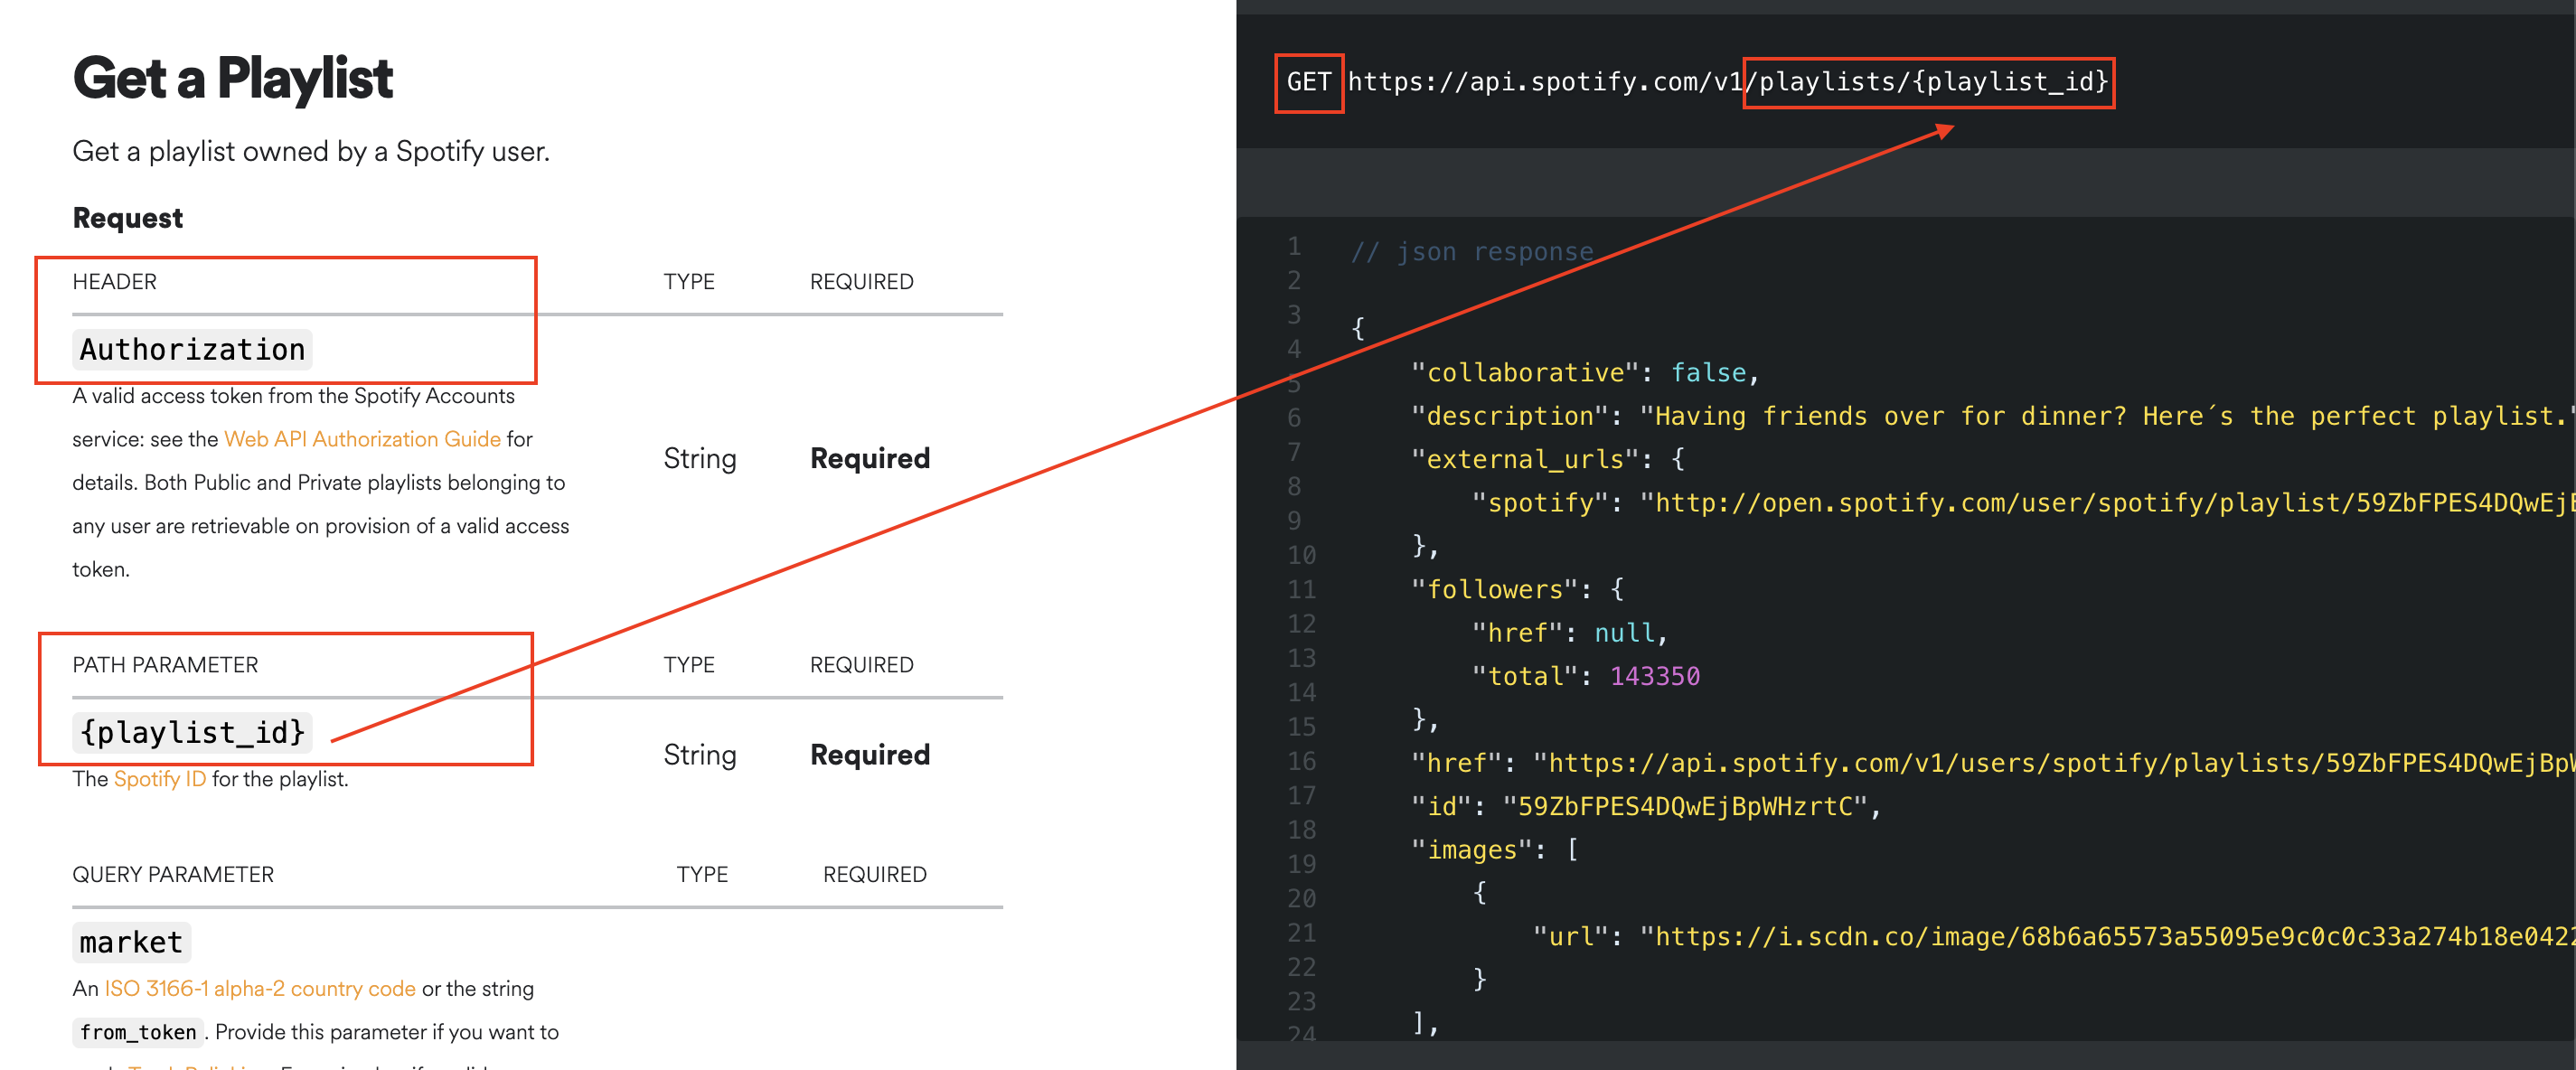The height and width of the screenshot is (1070, 2576).
Task: Click the /playlists/{playlist_id} endpoint path
Action: pos(1927,82)
